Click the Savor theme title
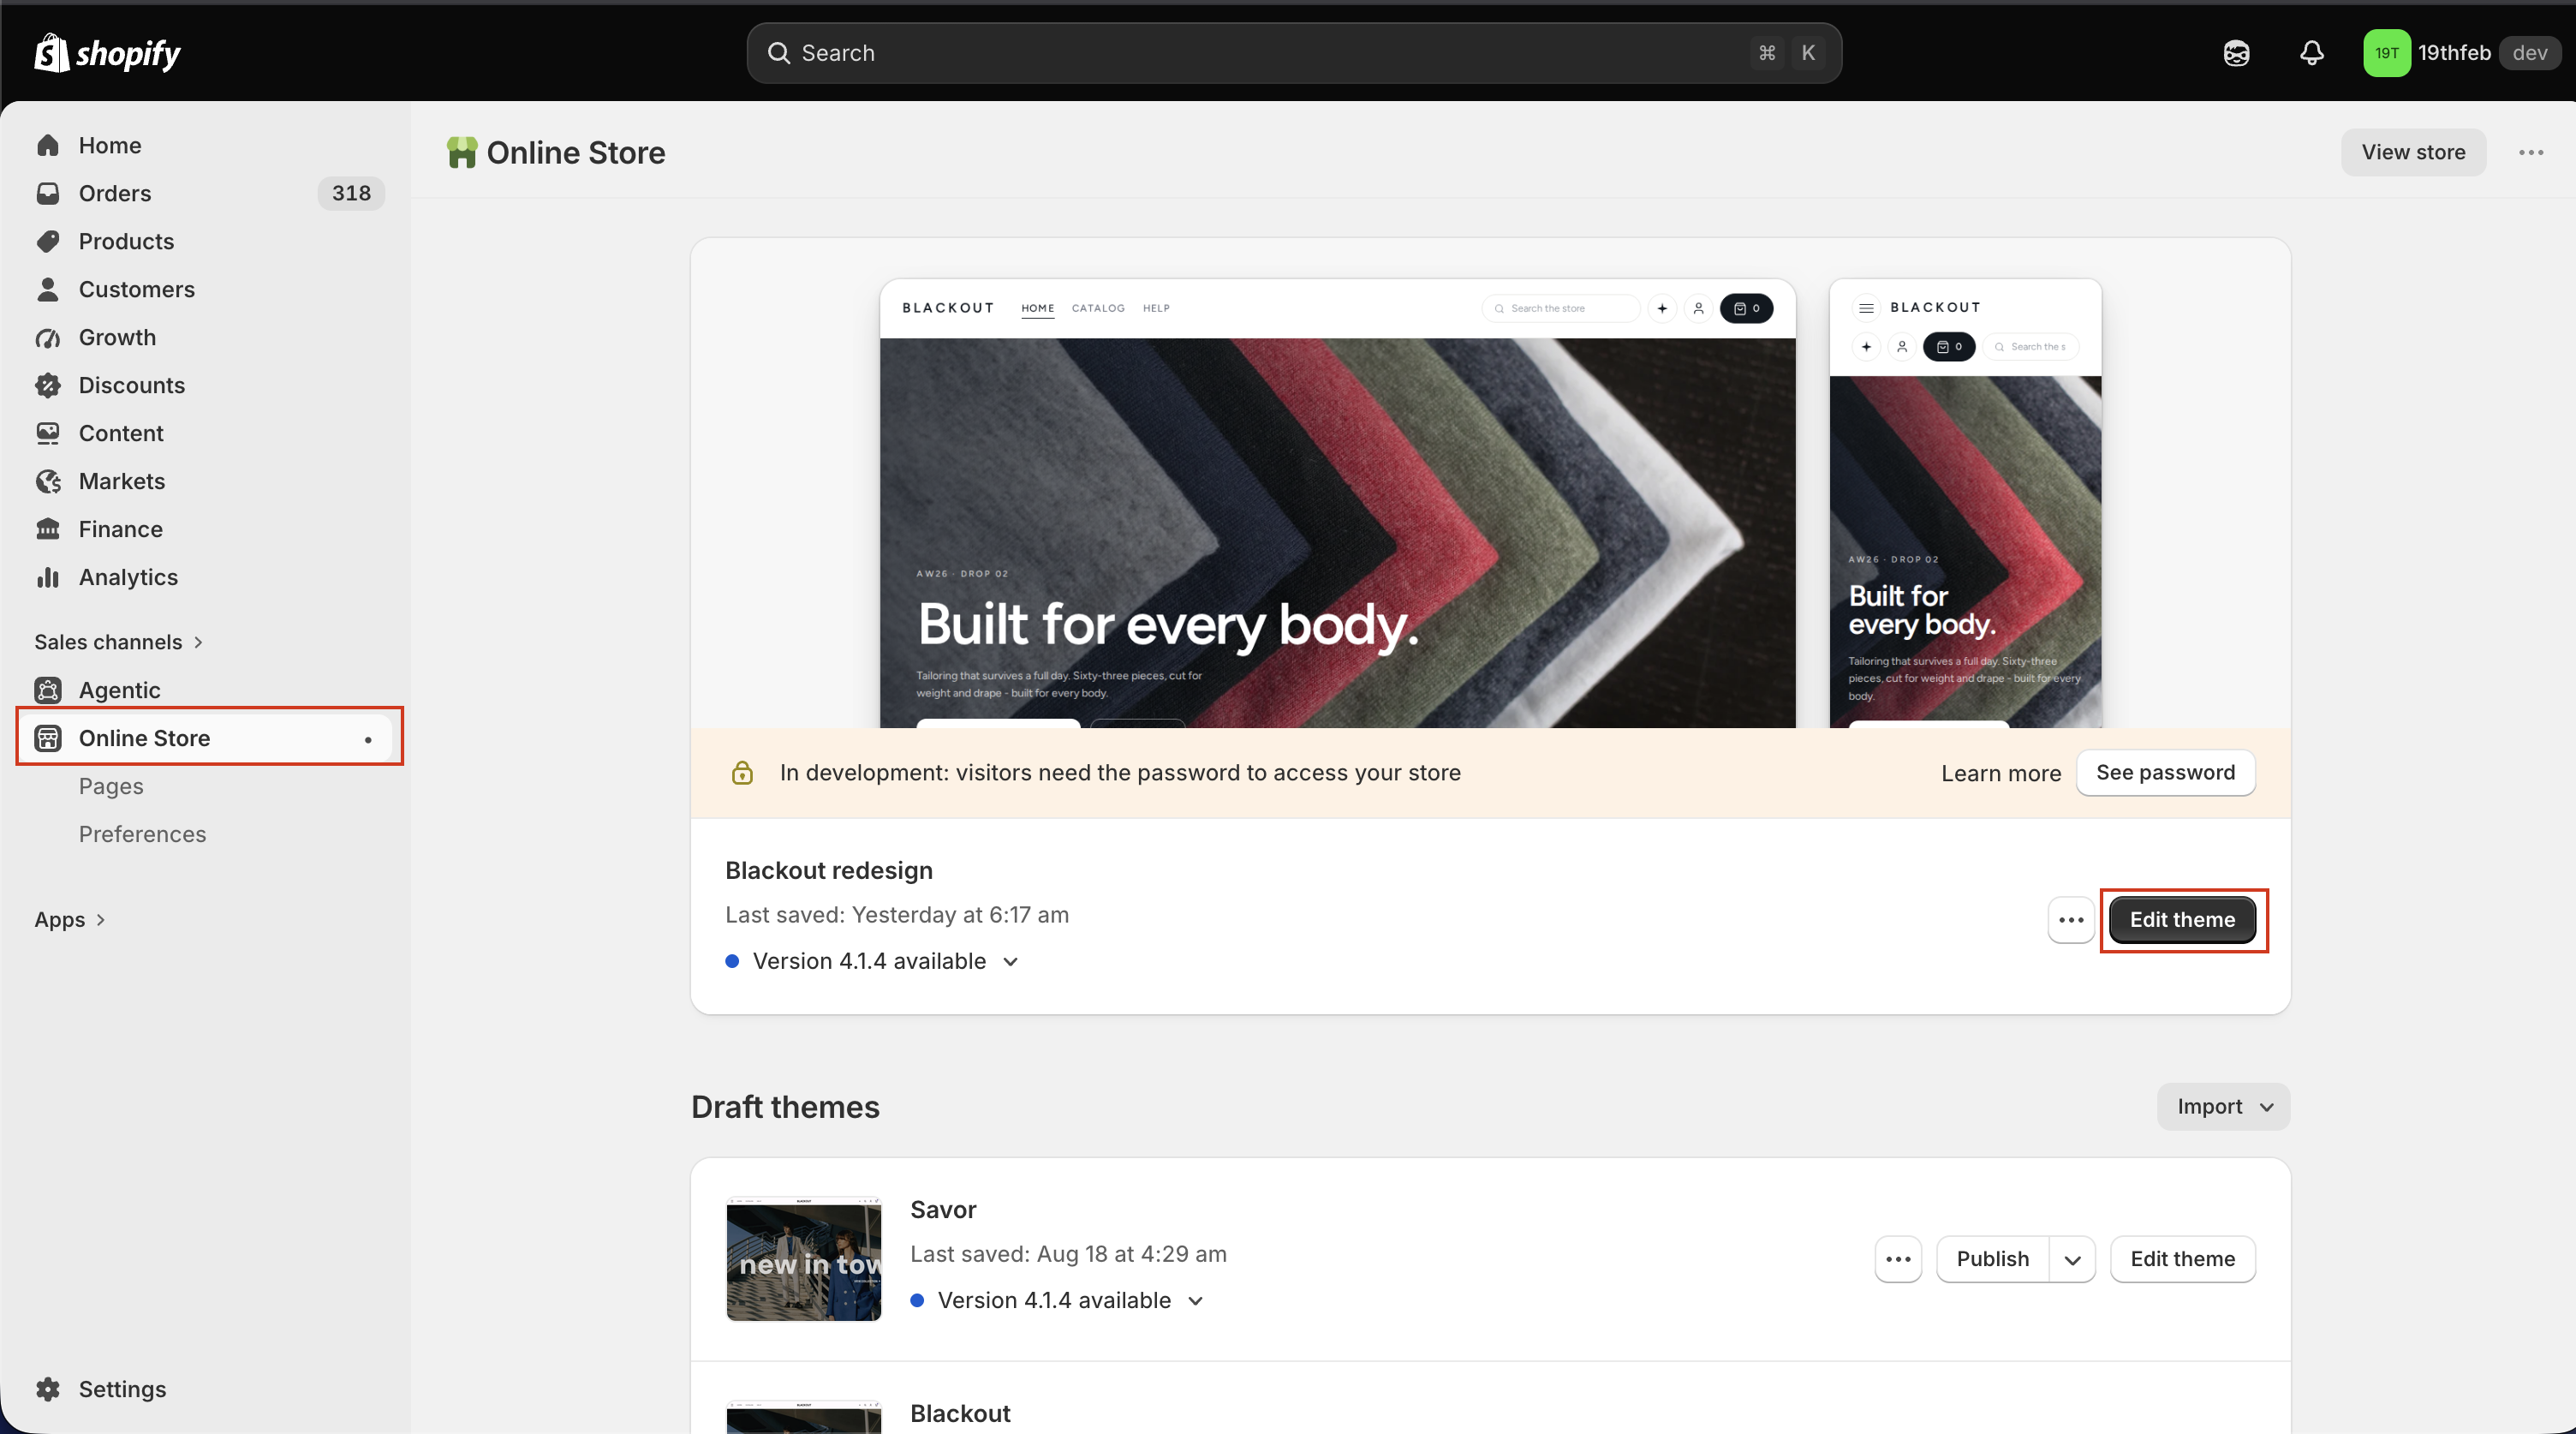 tap(943, 1210)
